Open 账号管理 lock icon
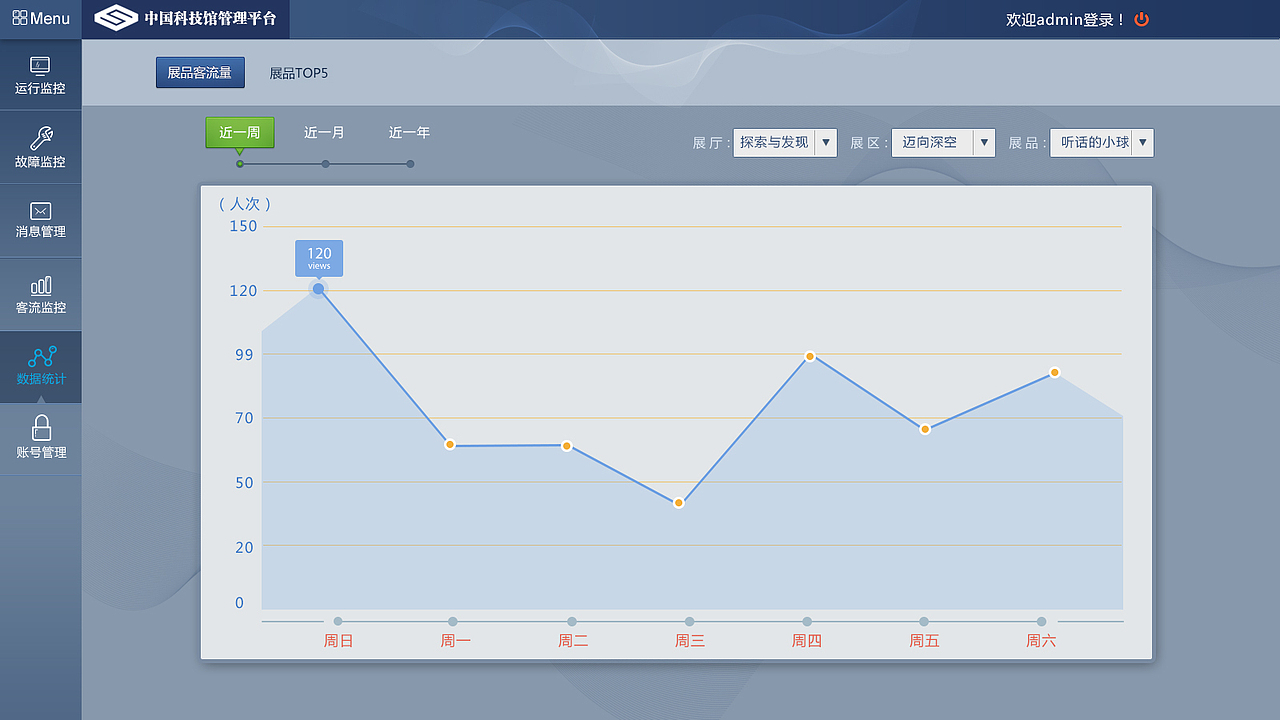Viewport: 1280px width, 720px height. (x=41, y=428)
